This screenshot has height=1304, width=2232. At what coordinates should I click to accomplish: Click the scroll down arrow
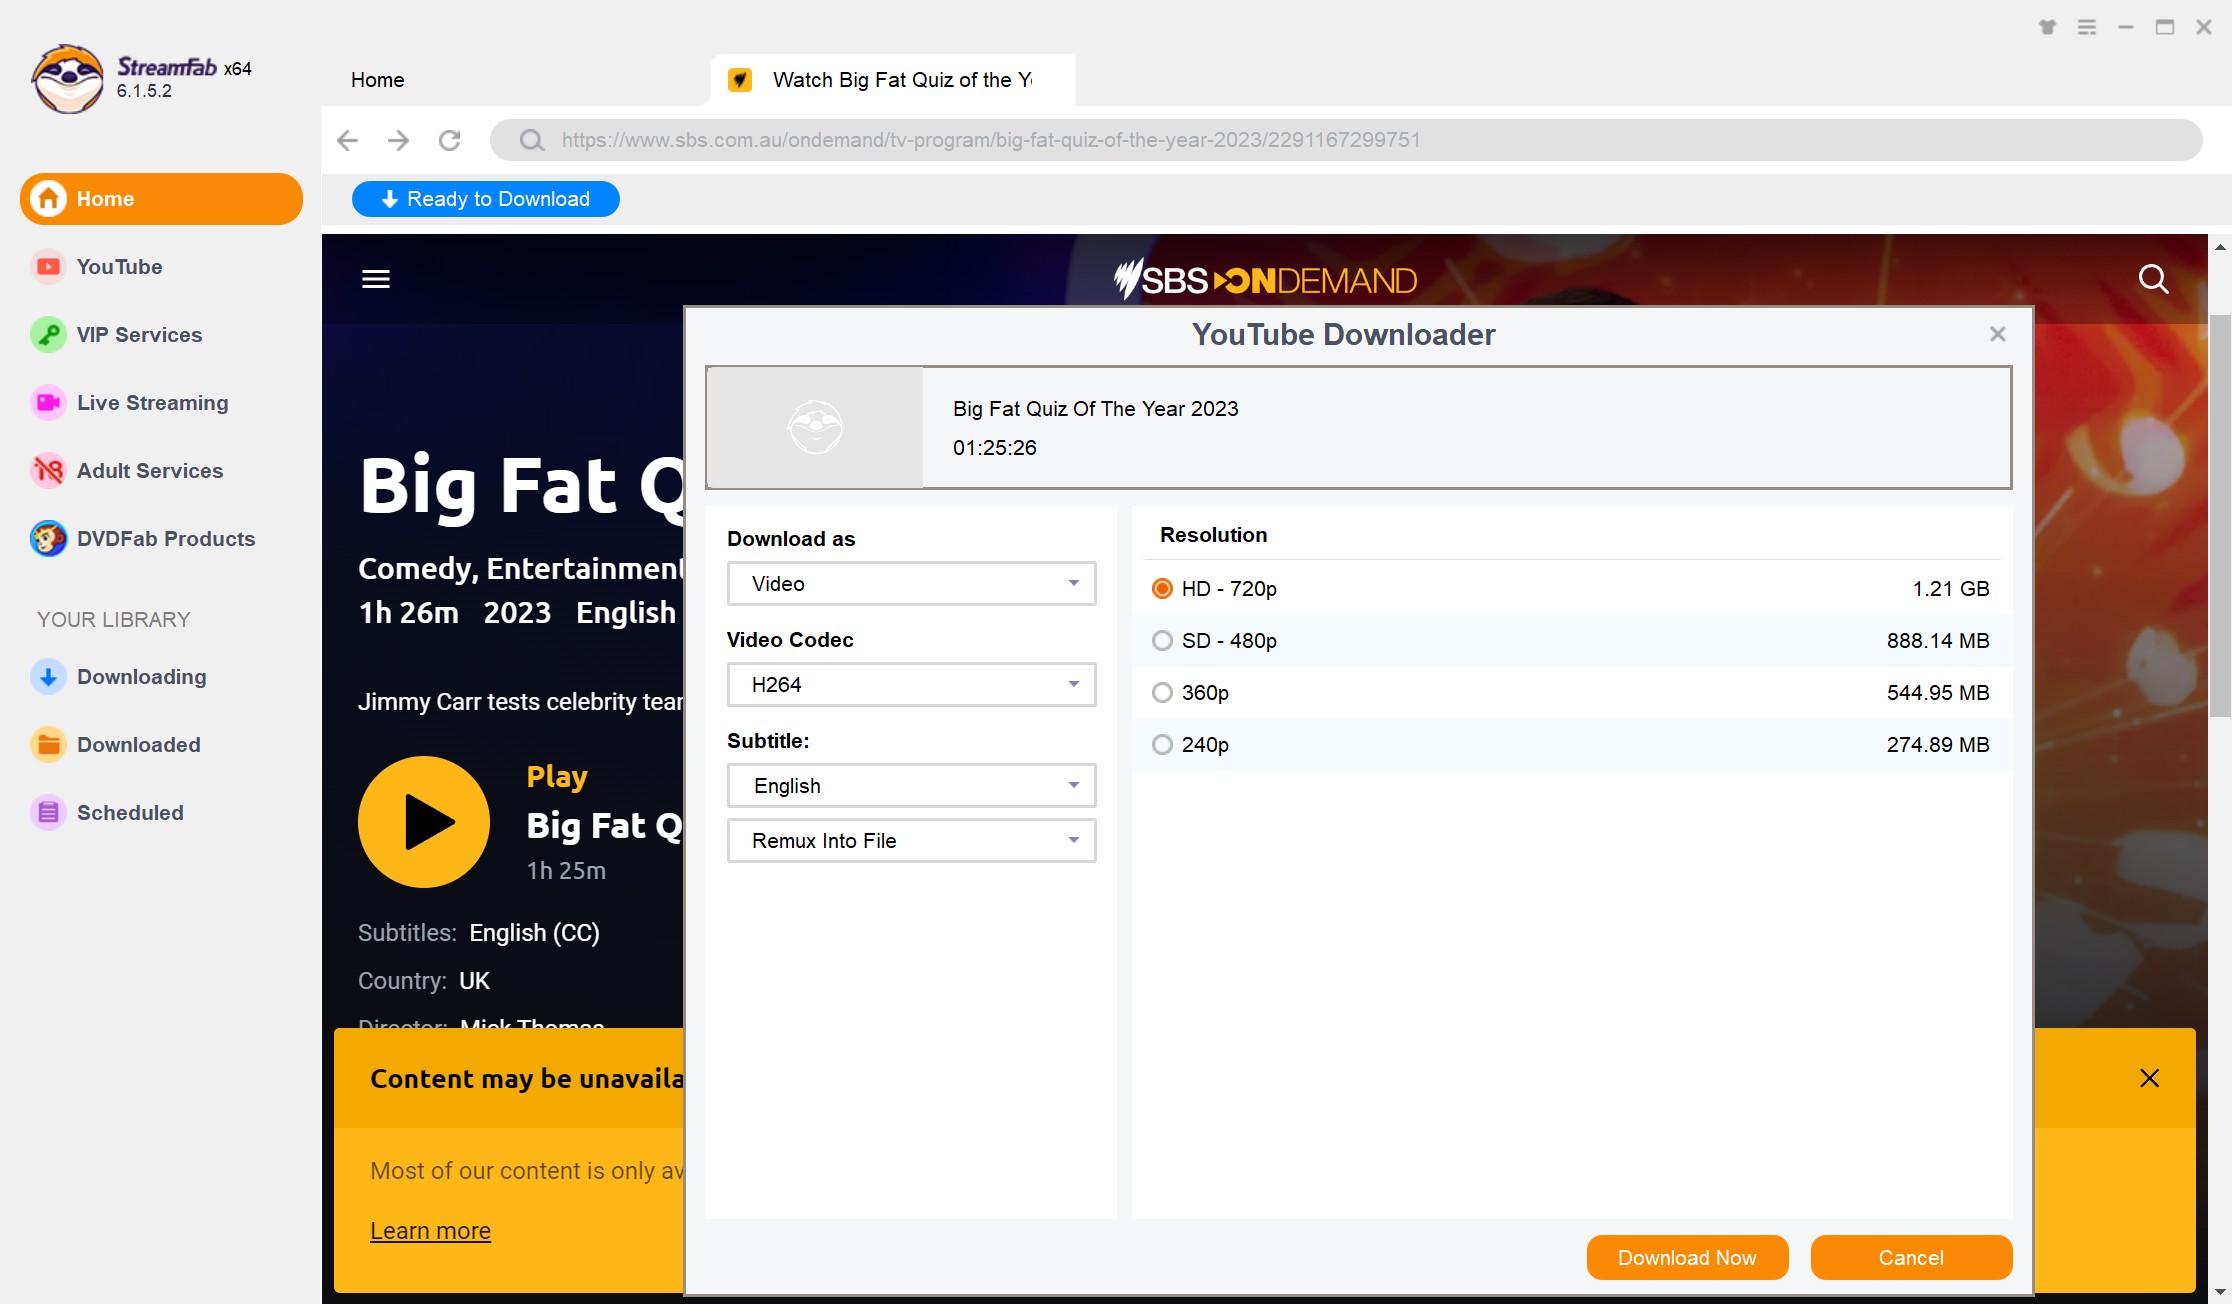tap(2220, 1292)
